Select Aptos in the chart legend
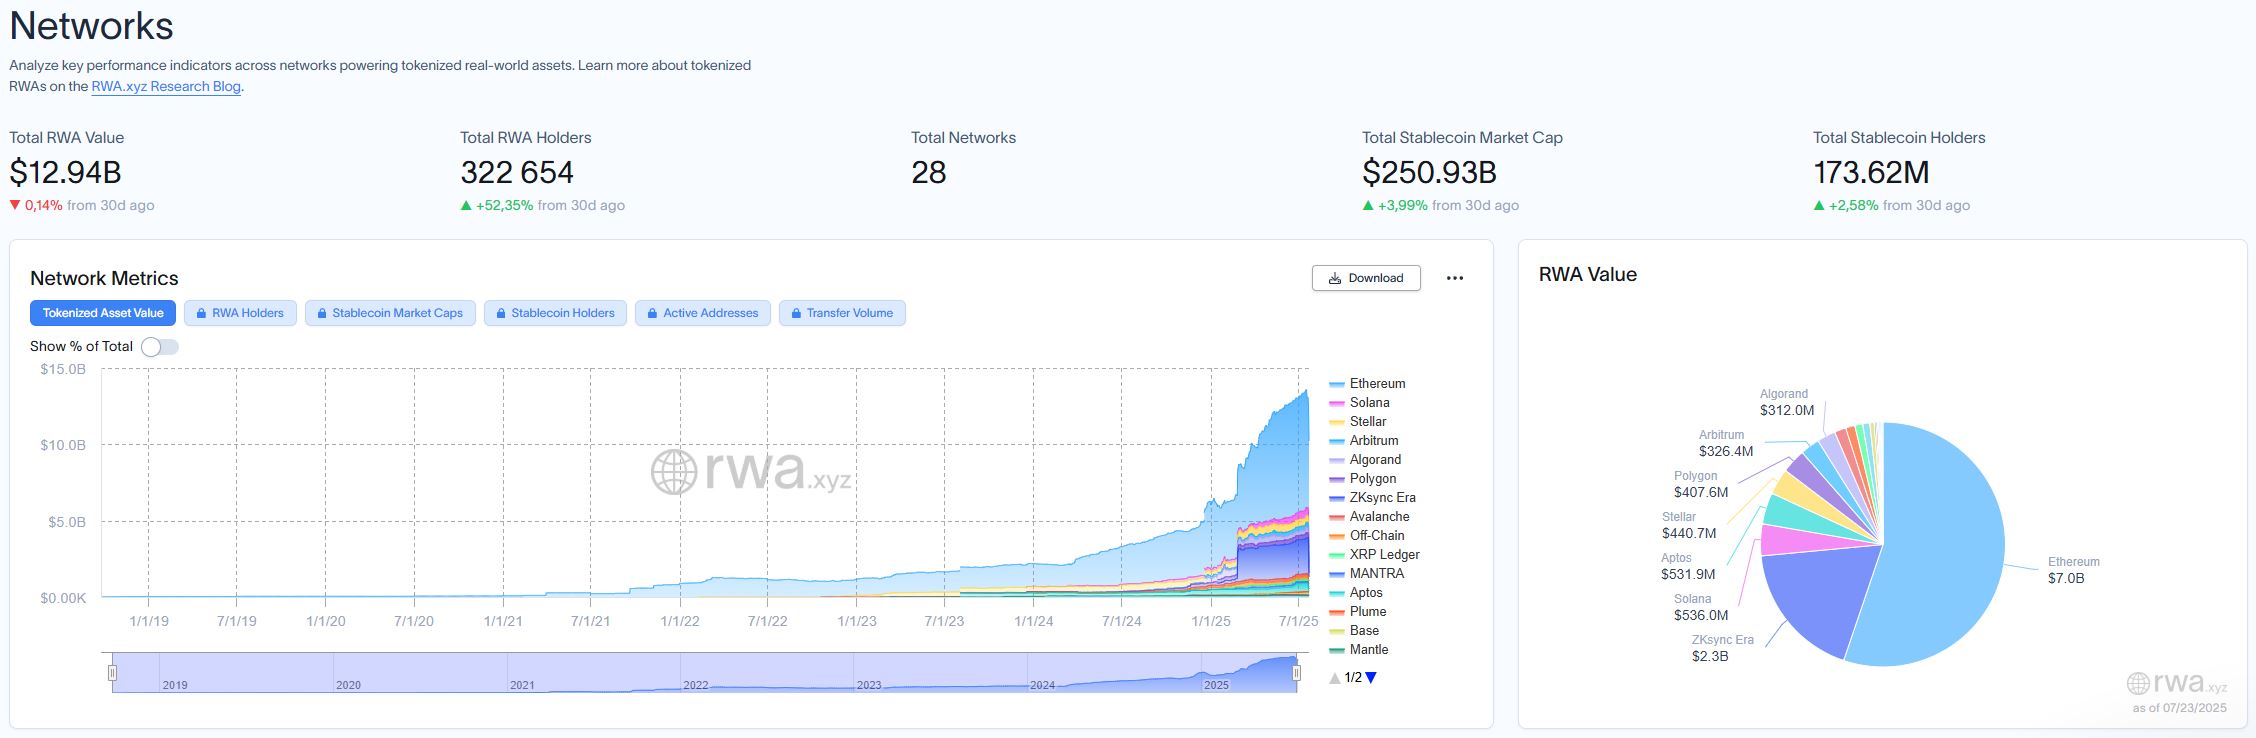The width and height of the screenshot is (2256, 738). click(1356, 593)
